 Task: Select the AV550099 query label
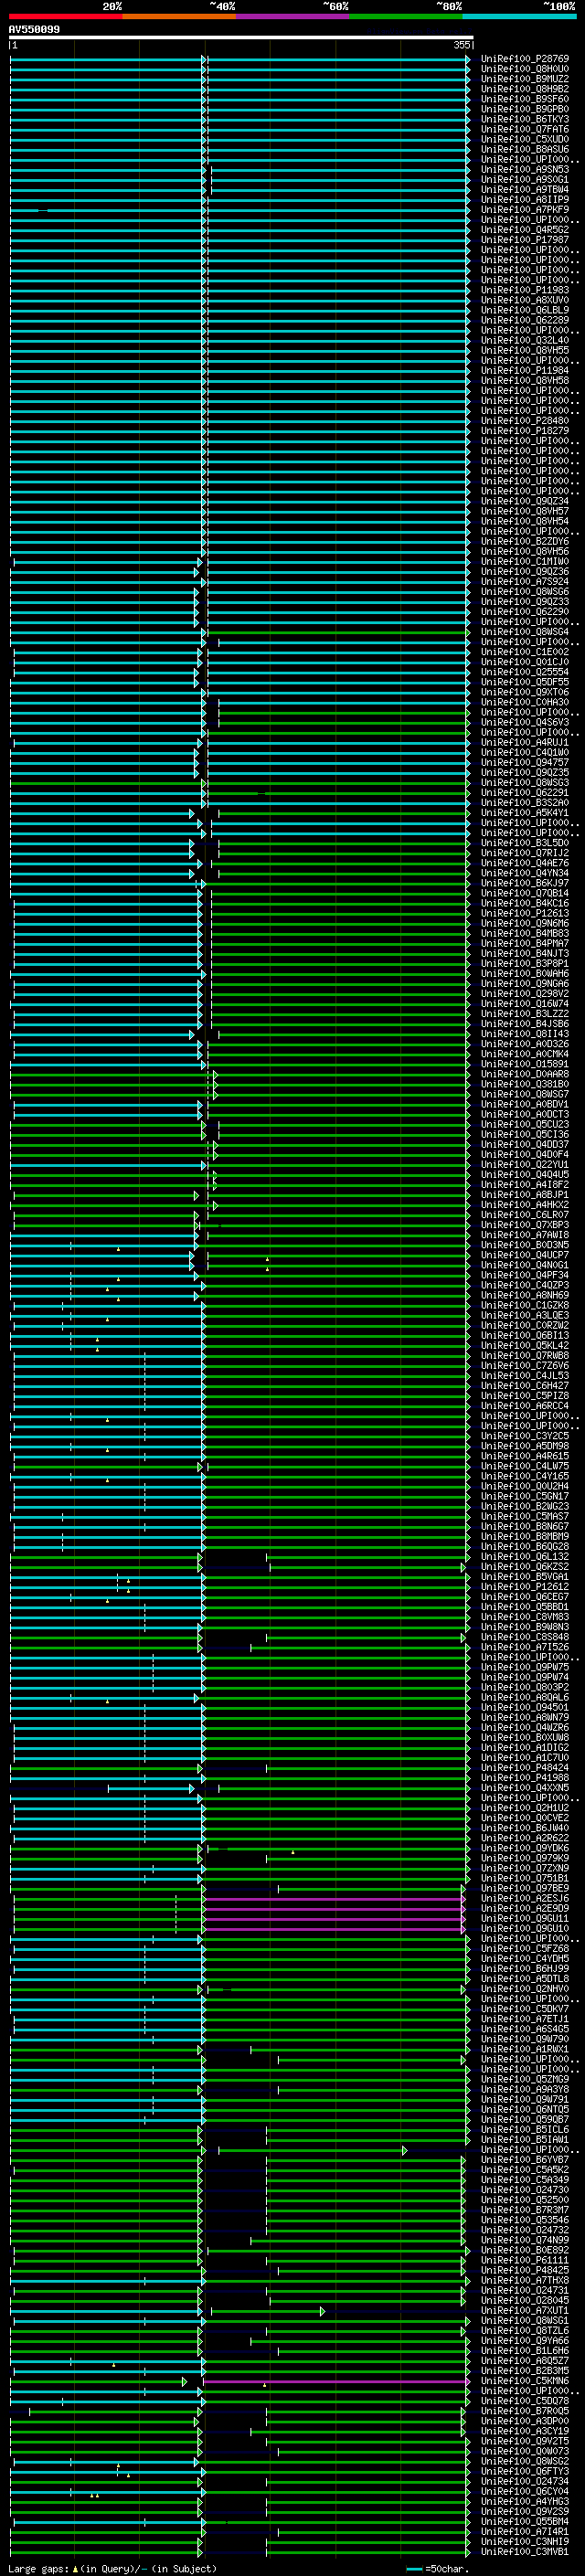34,30
